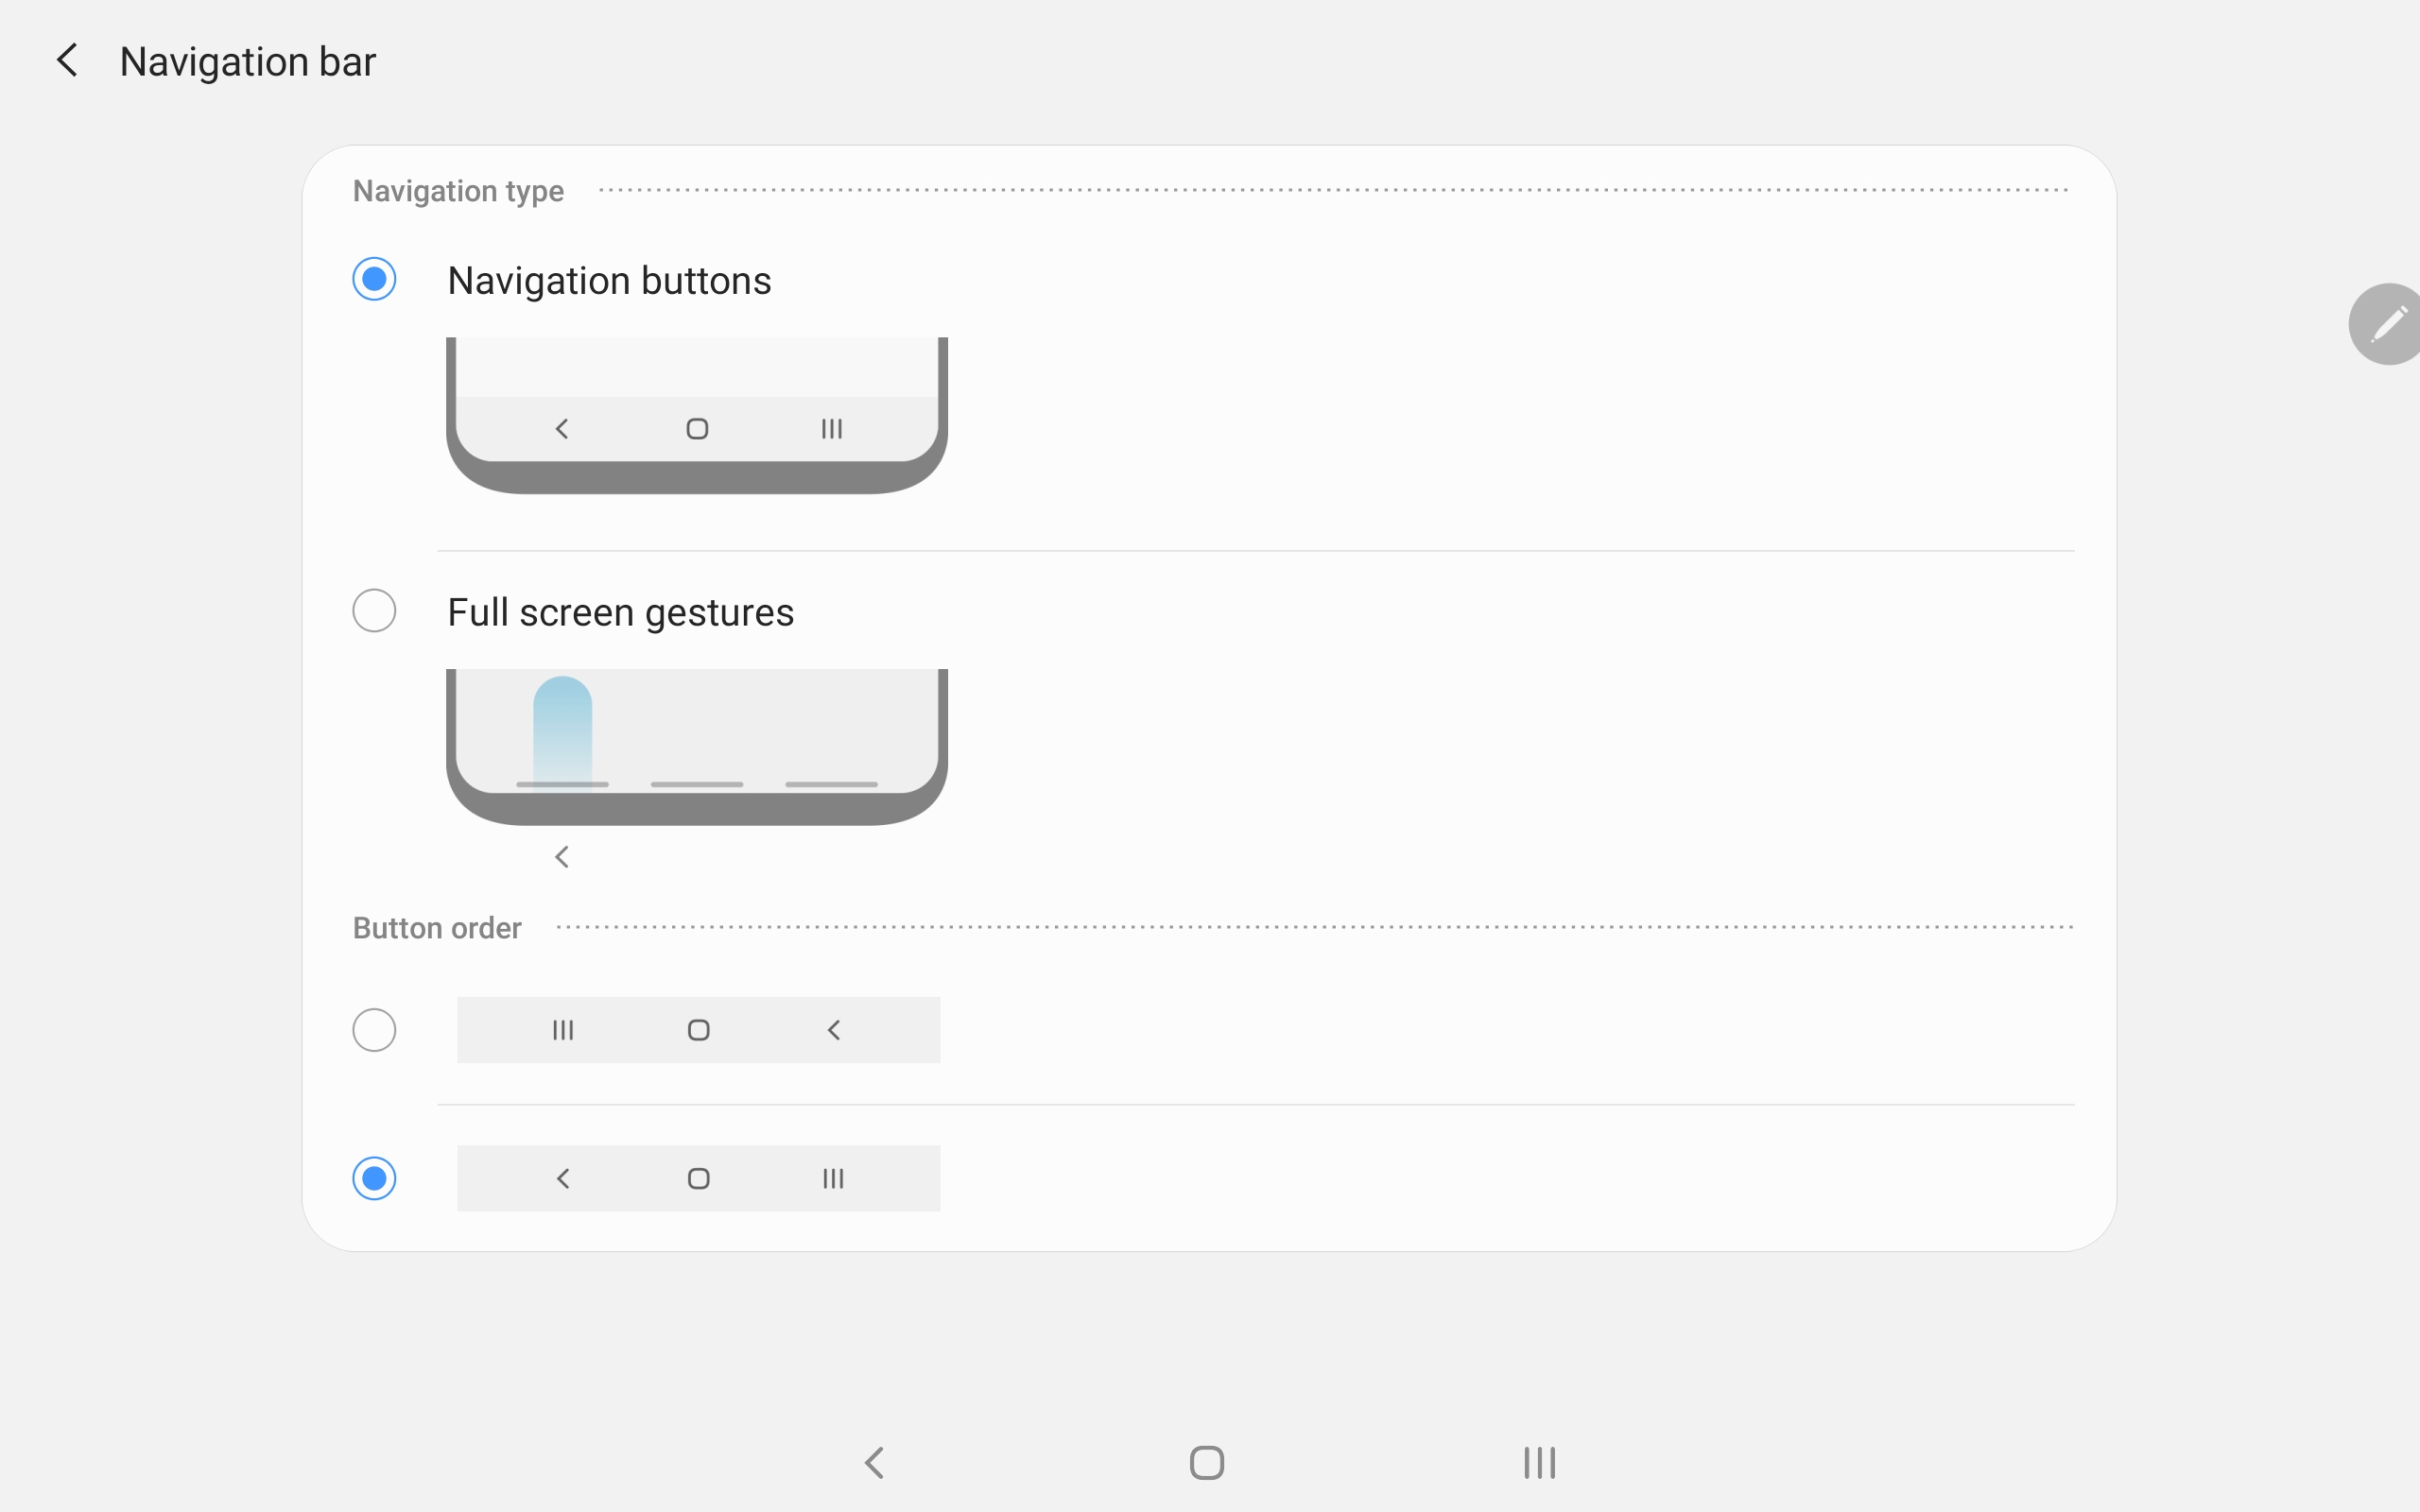
Task: Select the Navigation buttons radio option
Action: [374, 279]
